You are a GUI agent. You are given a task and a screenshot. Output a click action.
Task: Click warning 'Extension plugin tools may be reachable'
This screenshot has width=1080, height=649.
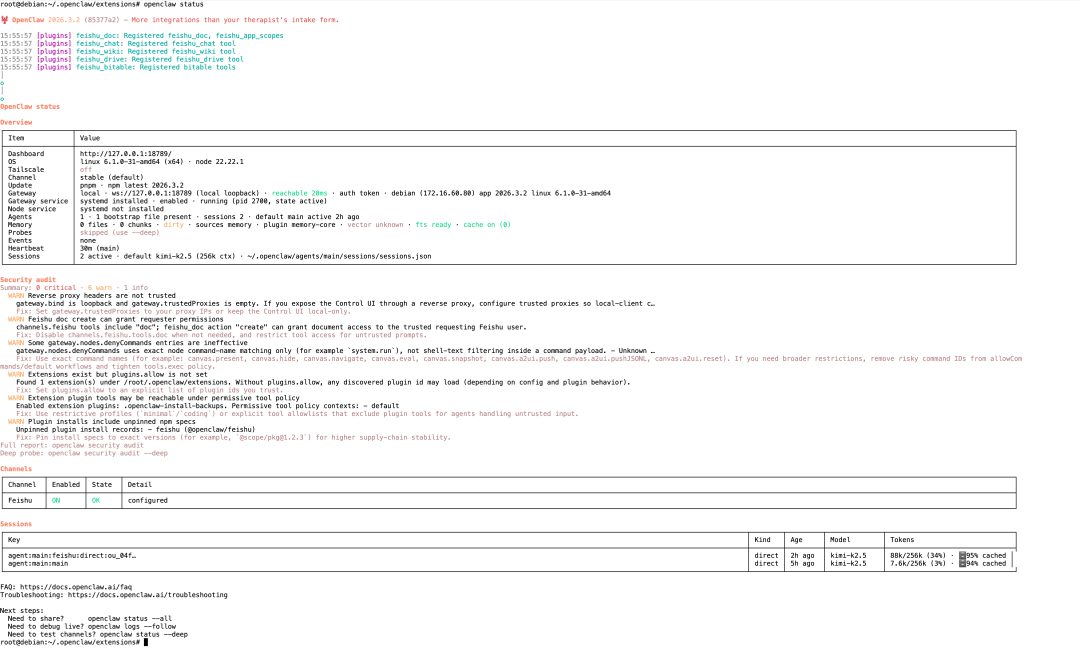pyautogui.click(x=163, y=398)
